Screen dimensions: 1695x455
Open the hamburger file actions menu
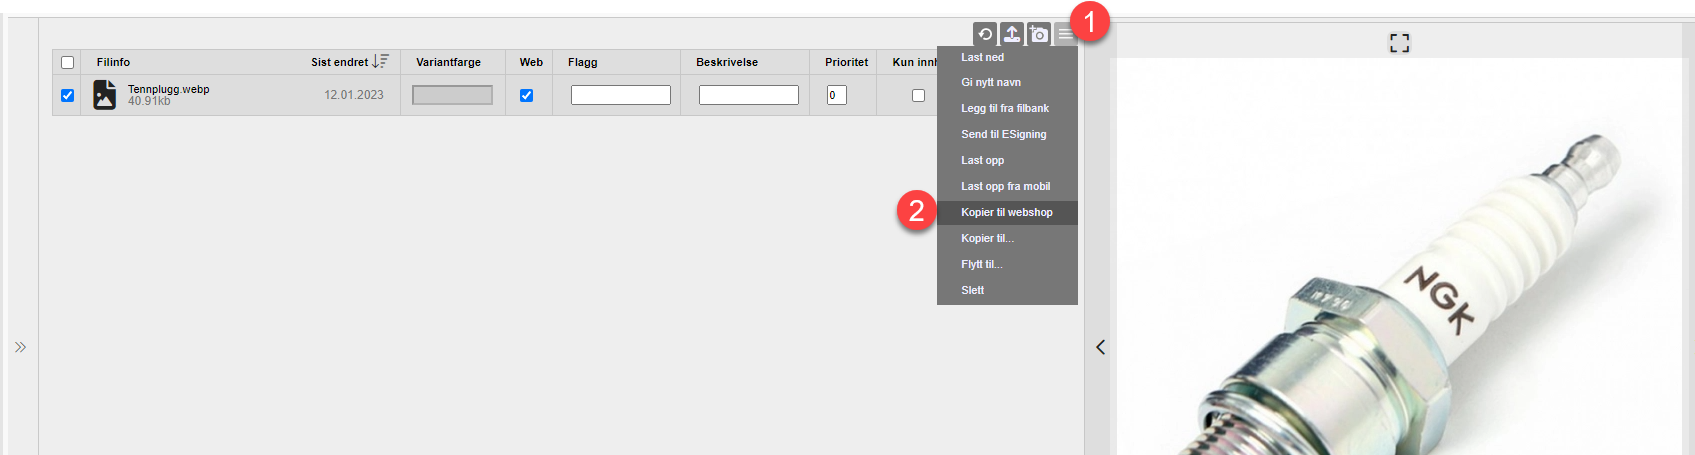coord(1065,34)
